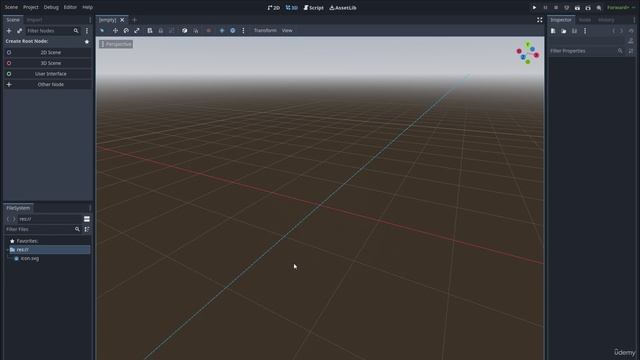Open Scene dock options three-dot menu
This screenshot has height=360, width=640.
tap(90, 20)
